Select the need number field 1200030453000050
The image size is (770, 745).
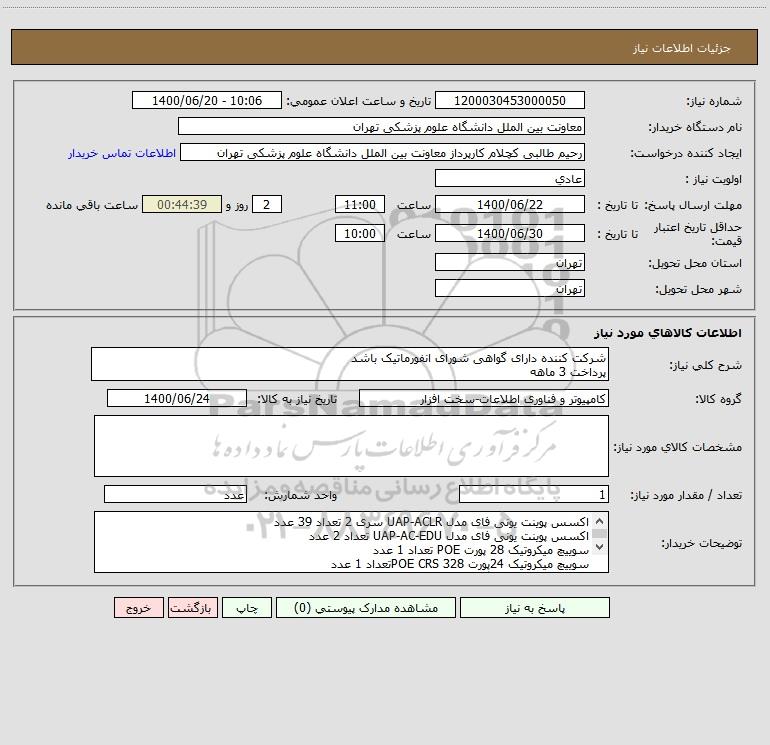(x=510, y=100)
